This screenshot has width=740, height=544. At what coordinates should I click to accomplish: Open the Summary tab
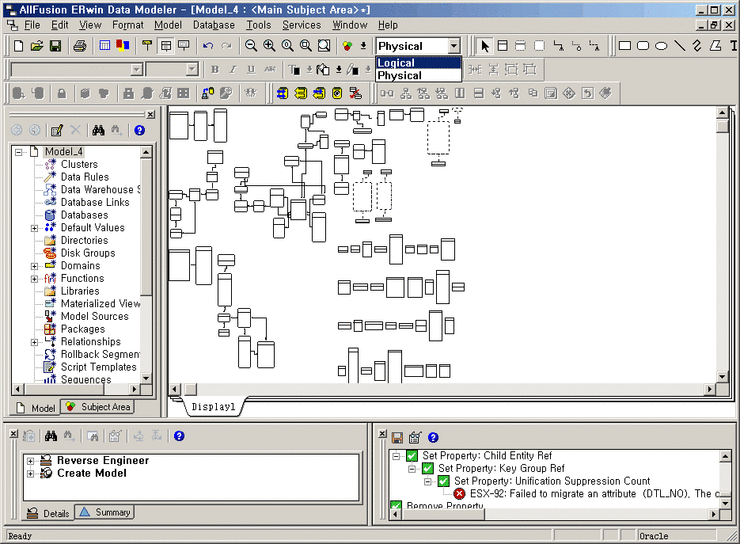(106, 513)
